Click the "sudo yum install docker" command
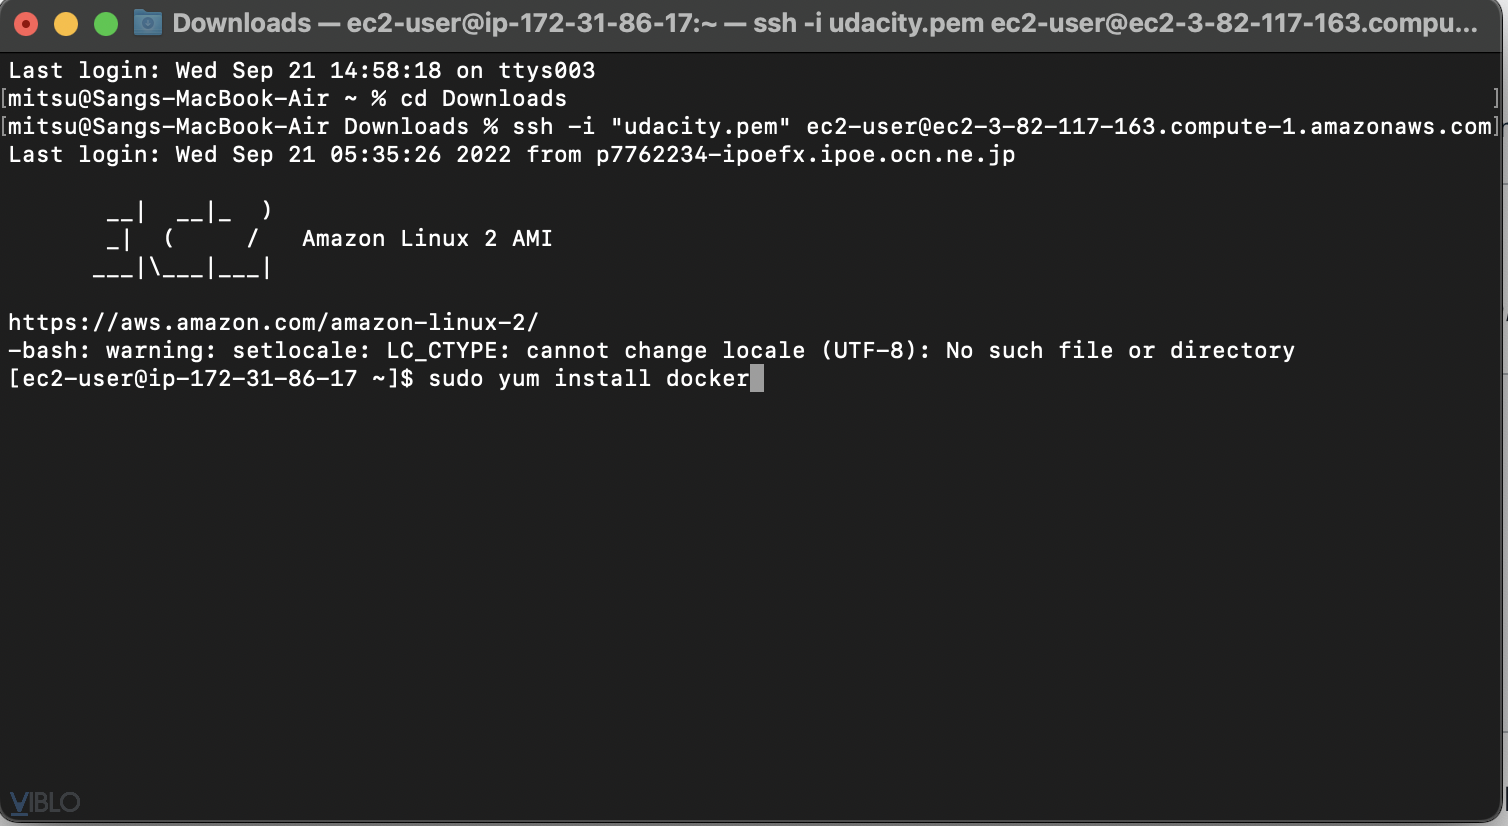This screenshot has height=826, width=1508. pyautogui.click(x=589, y=378)
